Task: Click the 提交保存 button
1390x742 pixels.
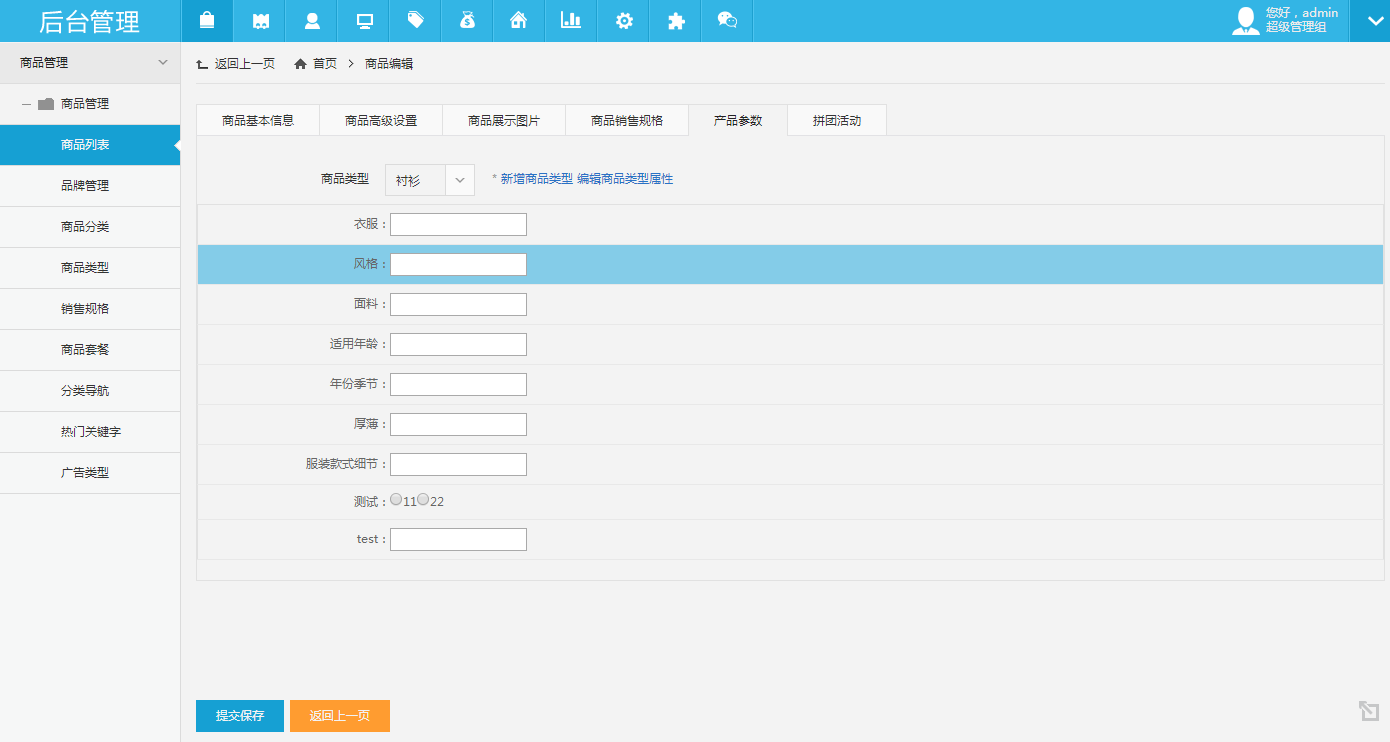Action: point(240,716)
